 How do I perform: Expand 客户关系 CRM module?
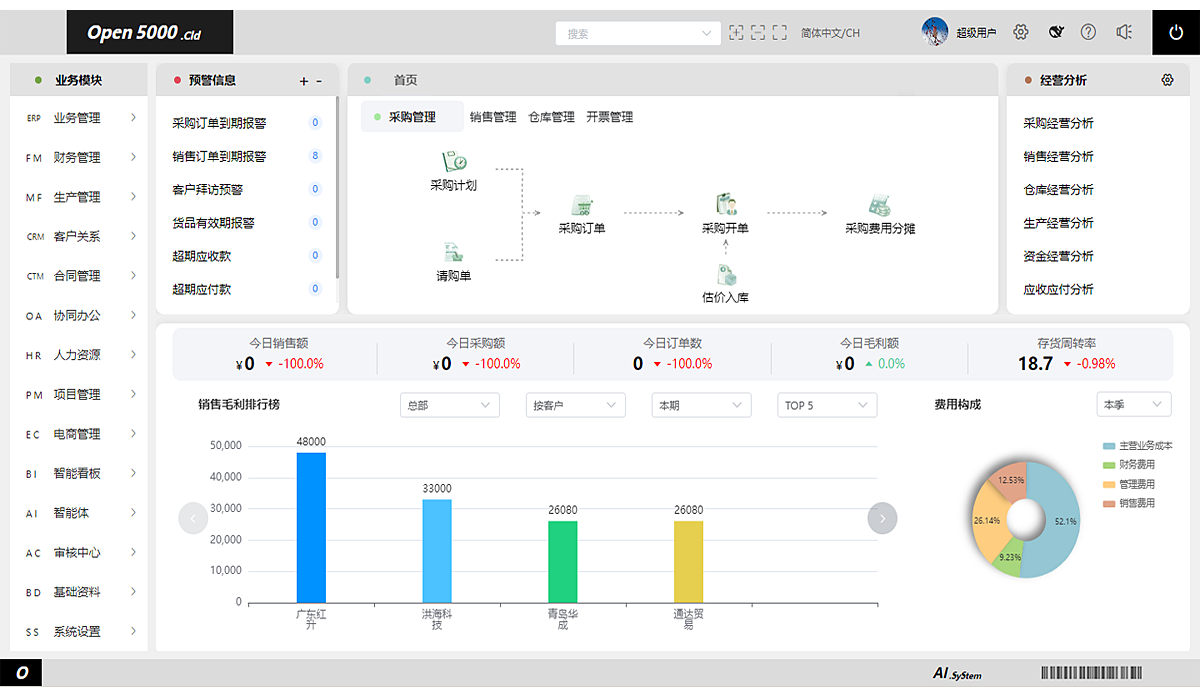79,236
